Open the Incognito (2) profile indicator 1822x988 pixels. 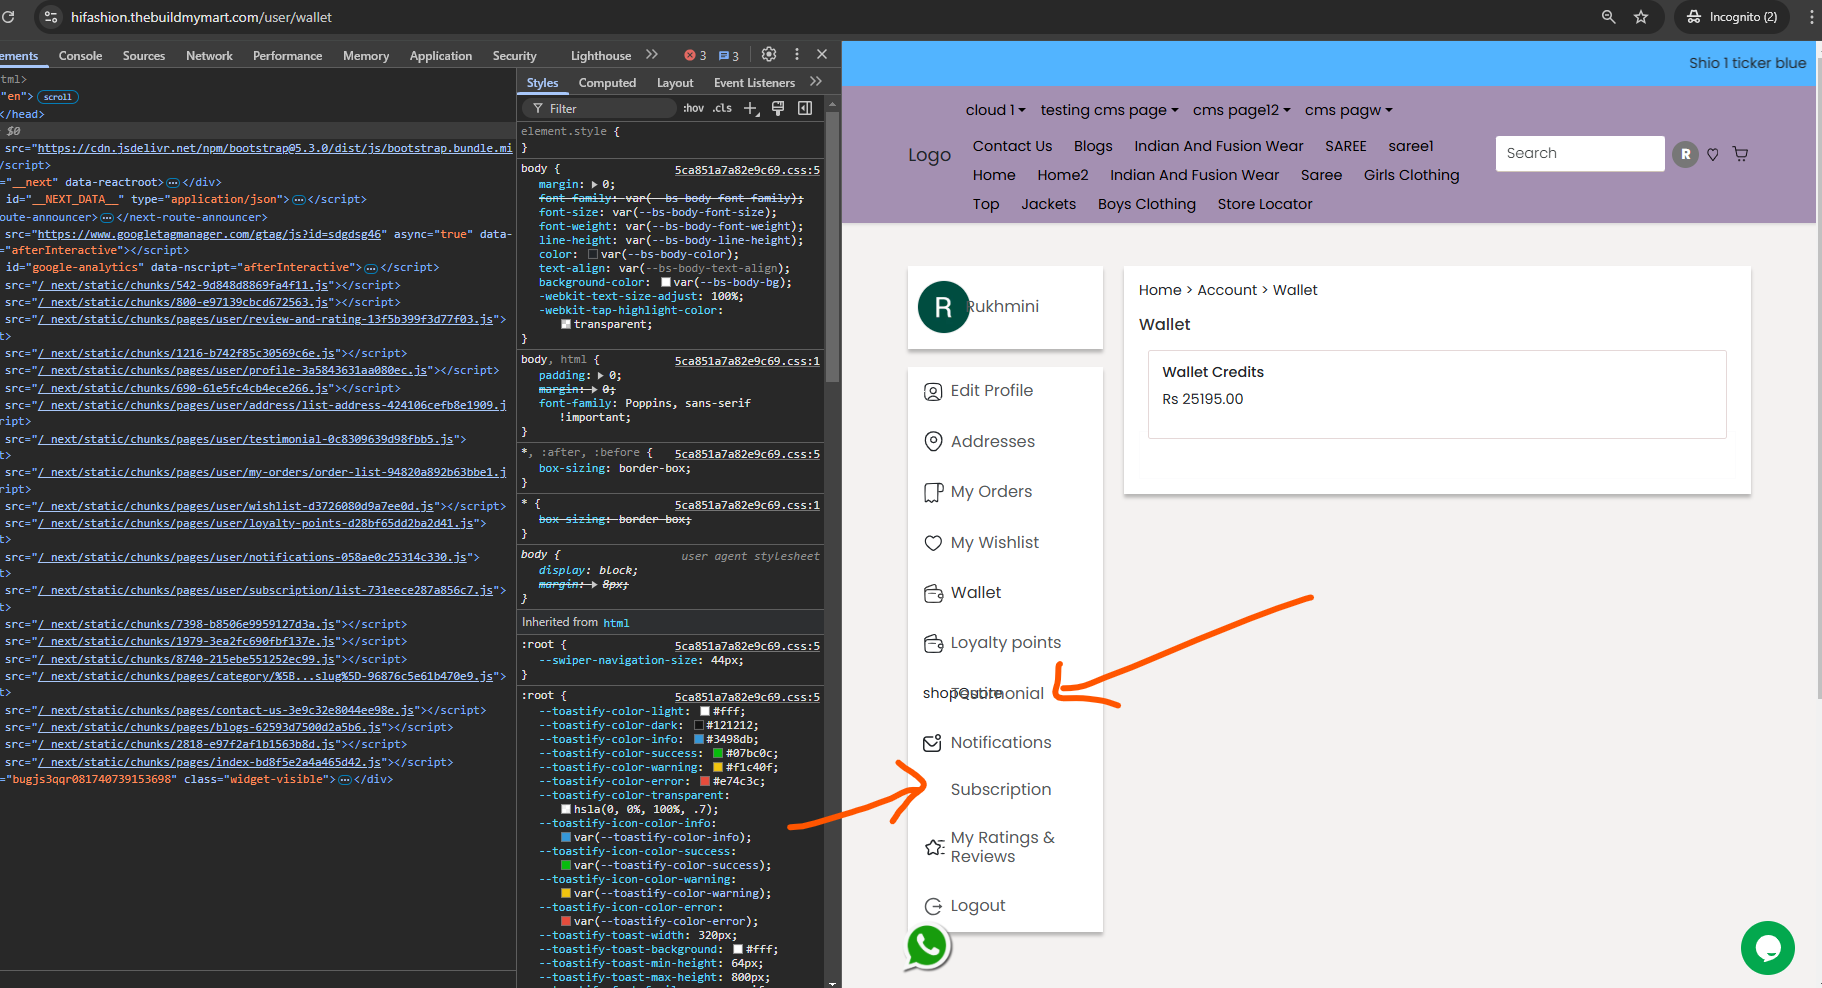click(1732, 17)
